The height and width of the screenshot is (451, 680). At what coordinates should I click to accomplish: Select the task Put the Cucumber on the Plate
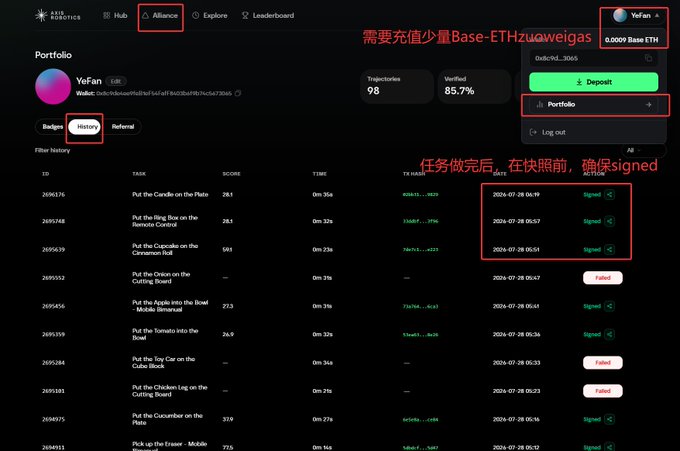(x=167, y=419)
